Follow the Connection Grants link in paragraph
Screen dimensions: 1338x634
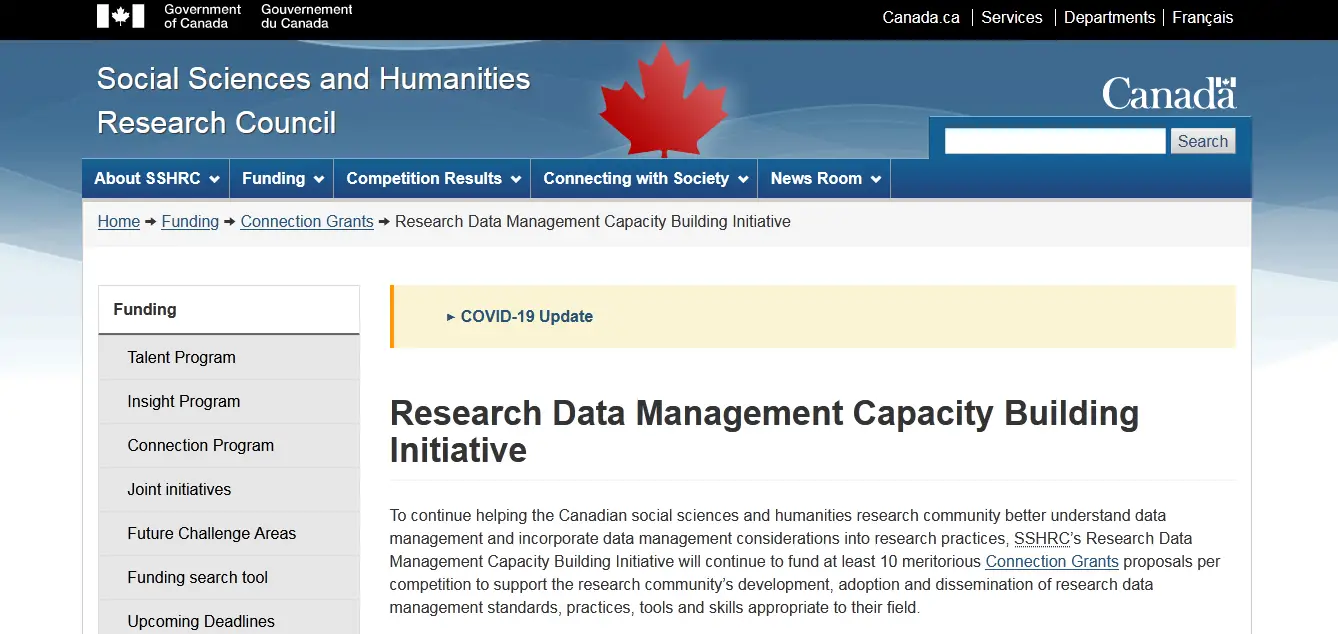1052,561
